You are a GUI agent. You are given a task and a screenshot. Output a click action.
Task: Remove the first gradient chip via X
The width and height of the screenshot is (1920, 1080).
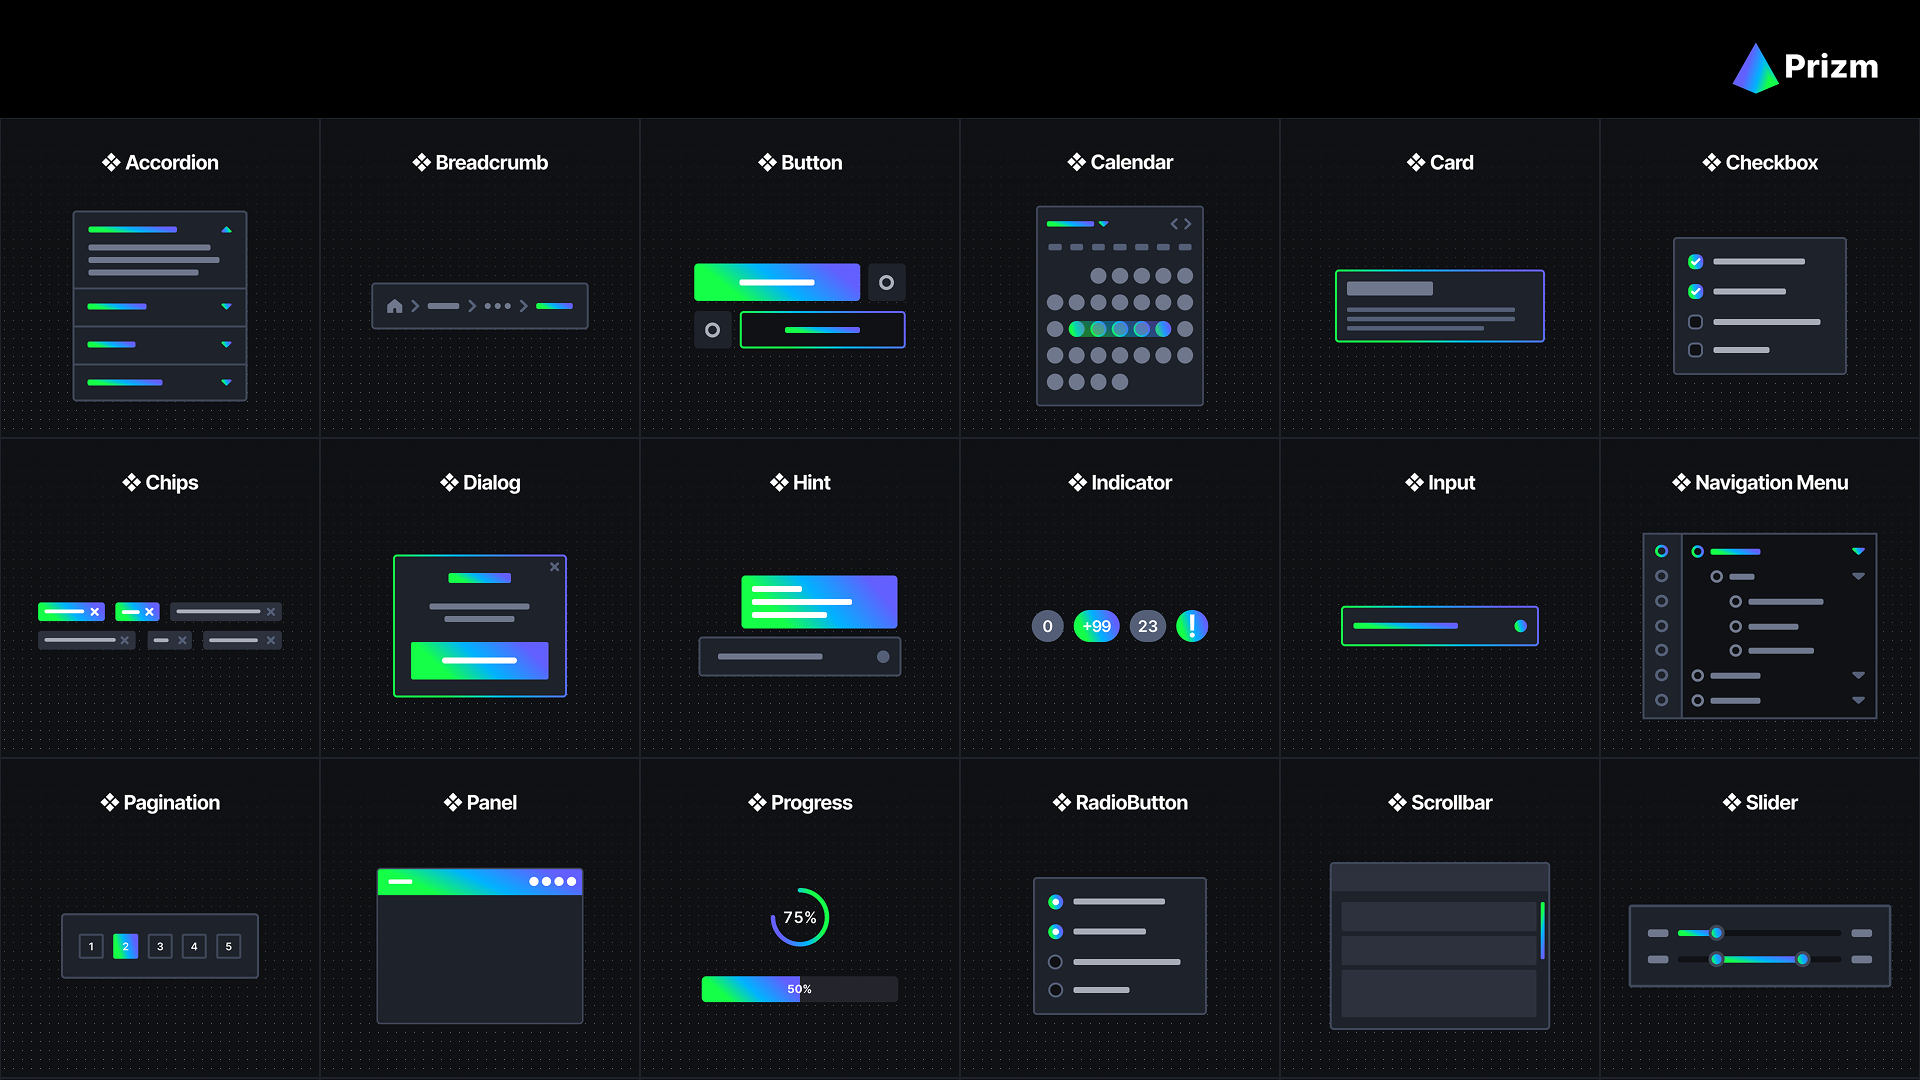95,612
